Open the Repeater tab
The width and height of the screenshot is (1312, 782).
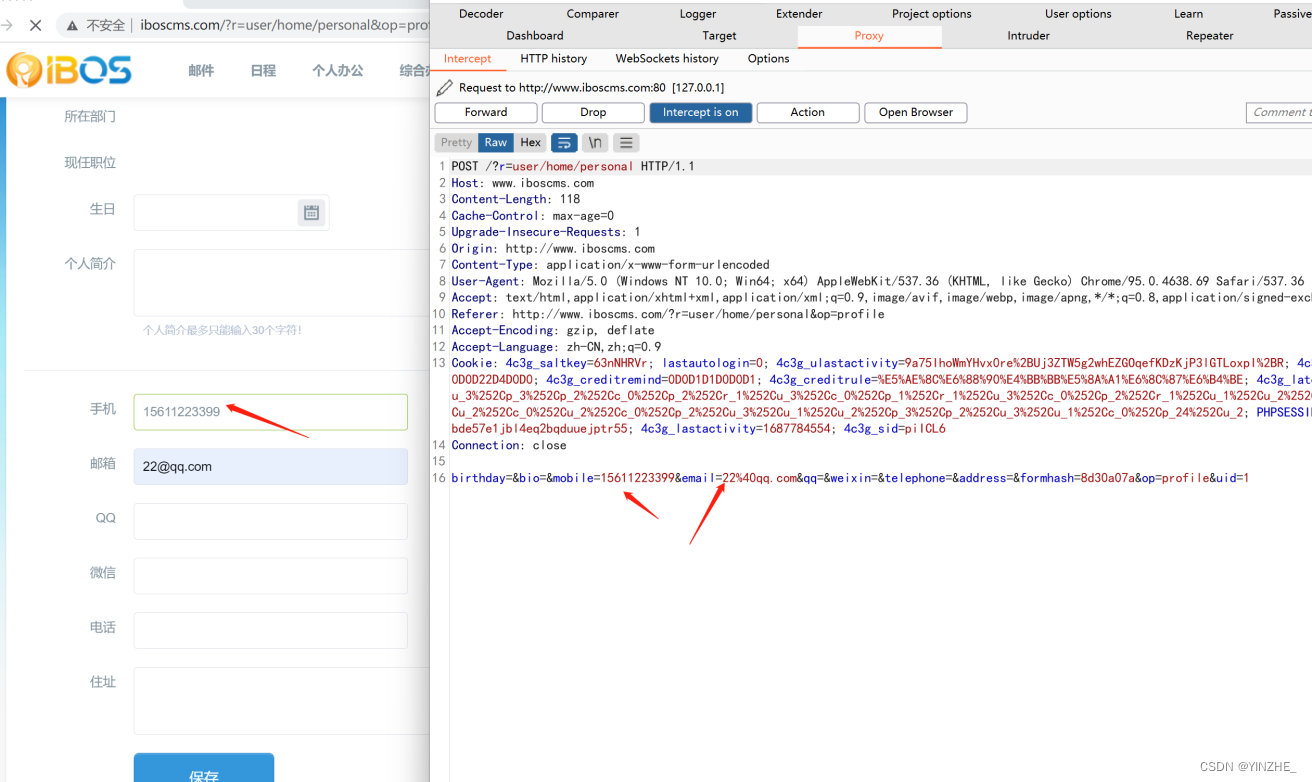1210,36
